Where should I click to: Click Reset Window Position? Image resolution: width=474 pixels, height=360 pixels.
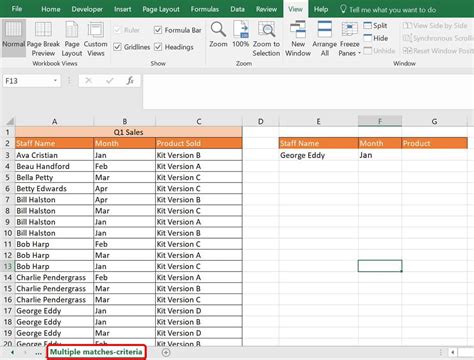pyautogui.click(x=438, y=51)
